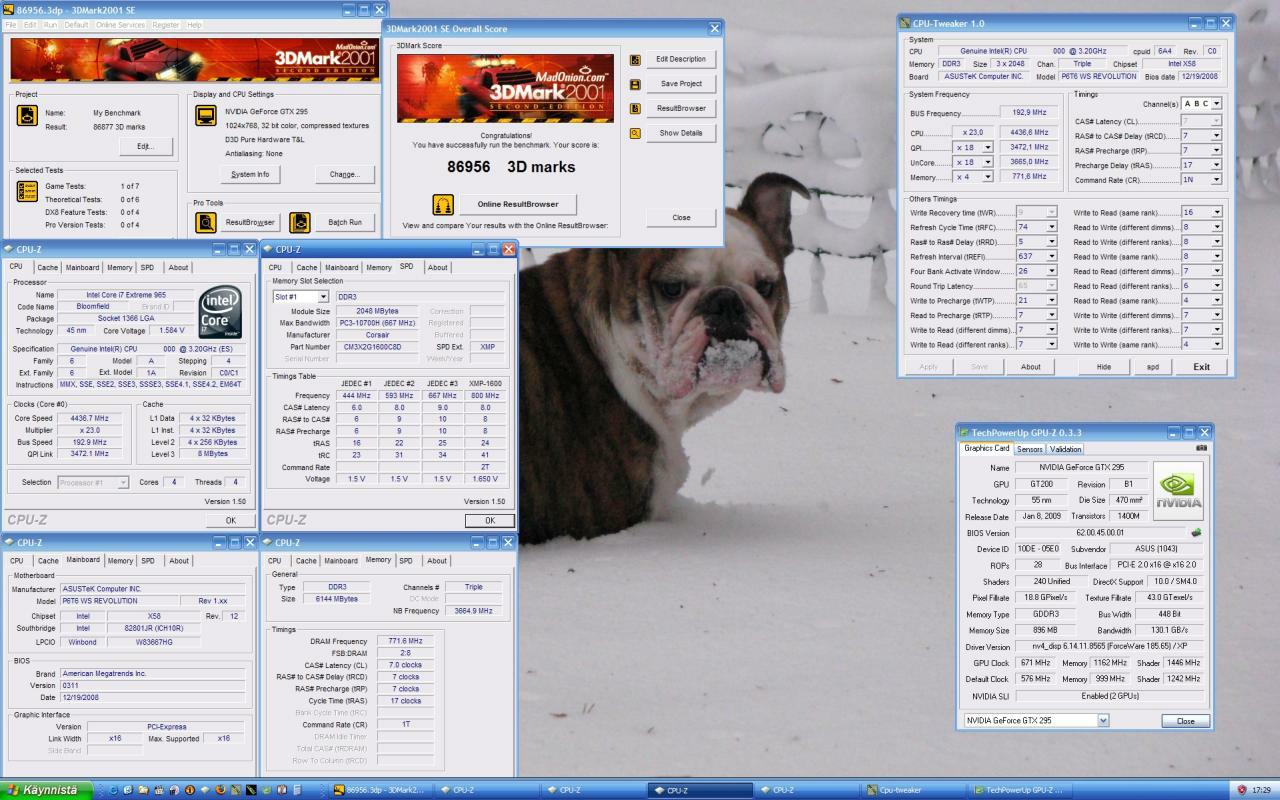Click the project icon beside My Benchmark
Viewport: 1280px width, 800px height.
pos(26,116)
